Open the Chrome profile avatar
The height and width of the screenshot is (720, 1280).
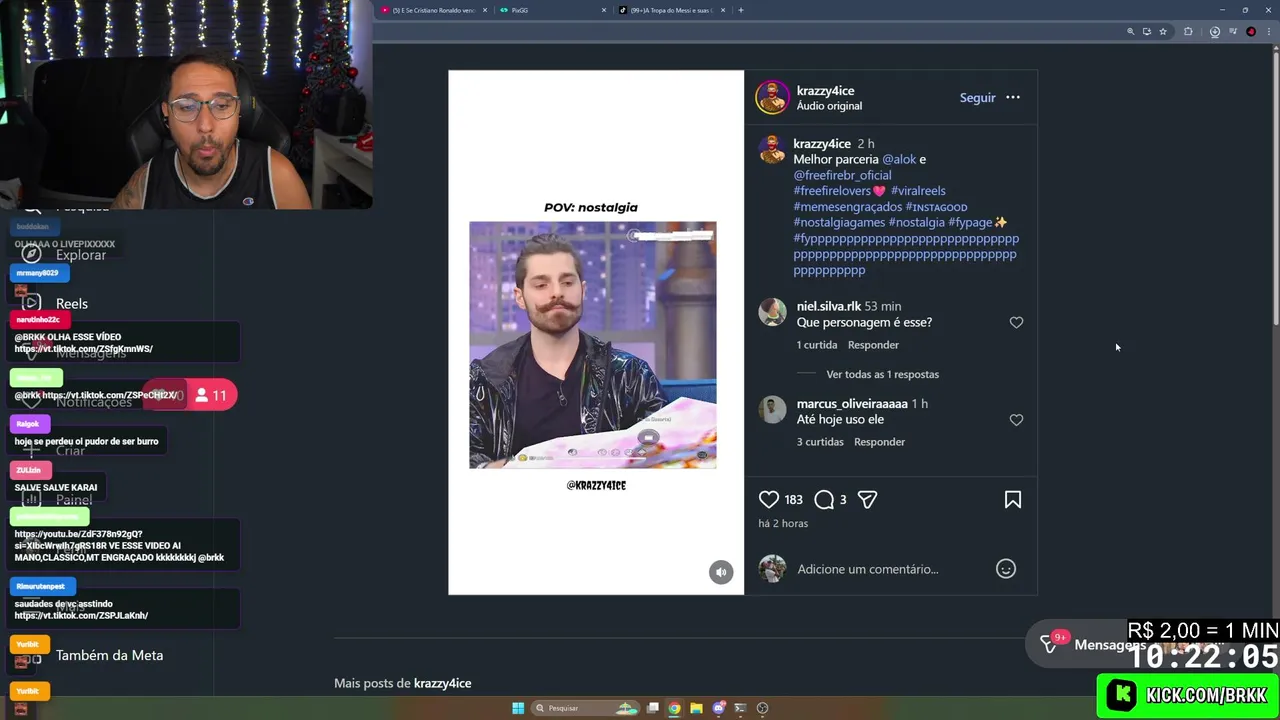pos(1251,32)
